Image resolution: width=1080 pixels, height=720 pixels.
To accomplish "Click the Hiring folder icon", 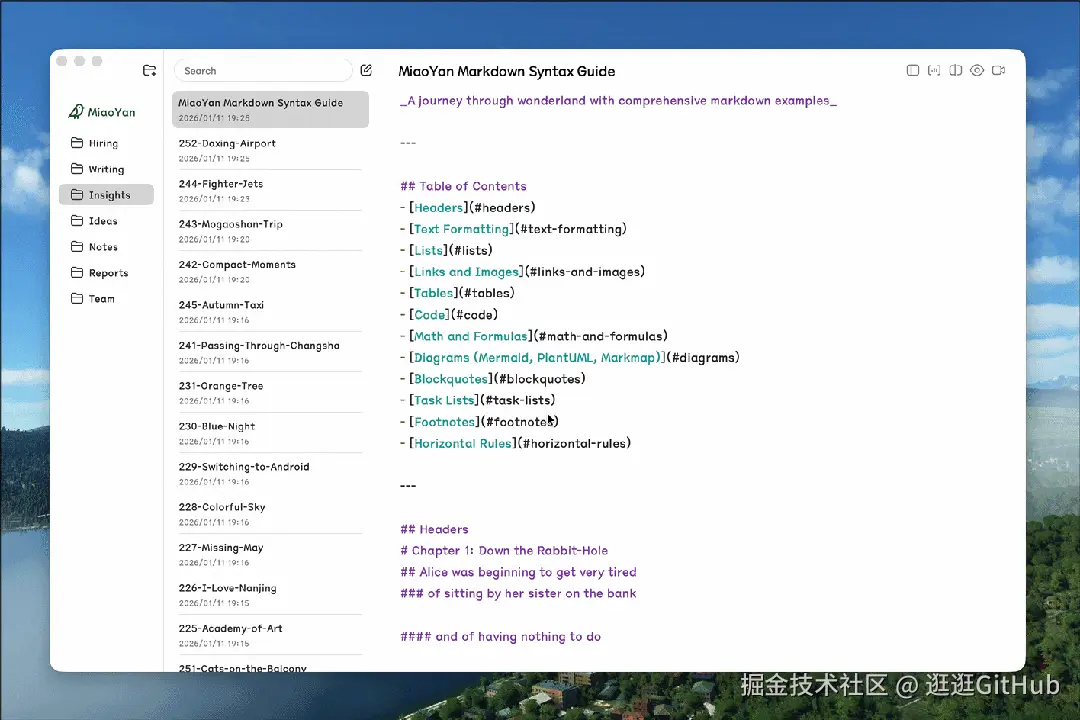I will 77,143.
